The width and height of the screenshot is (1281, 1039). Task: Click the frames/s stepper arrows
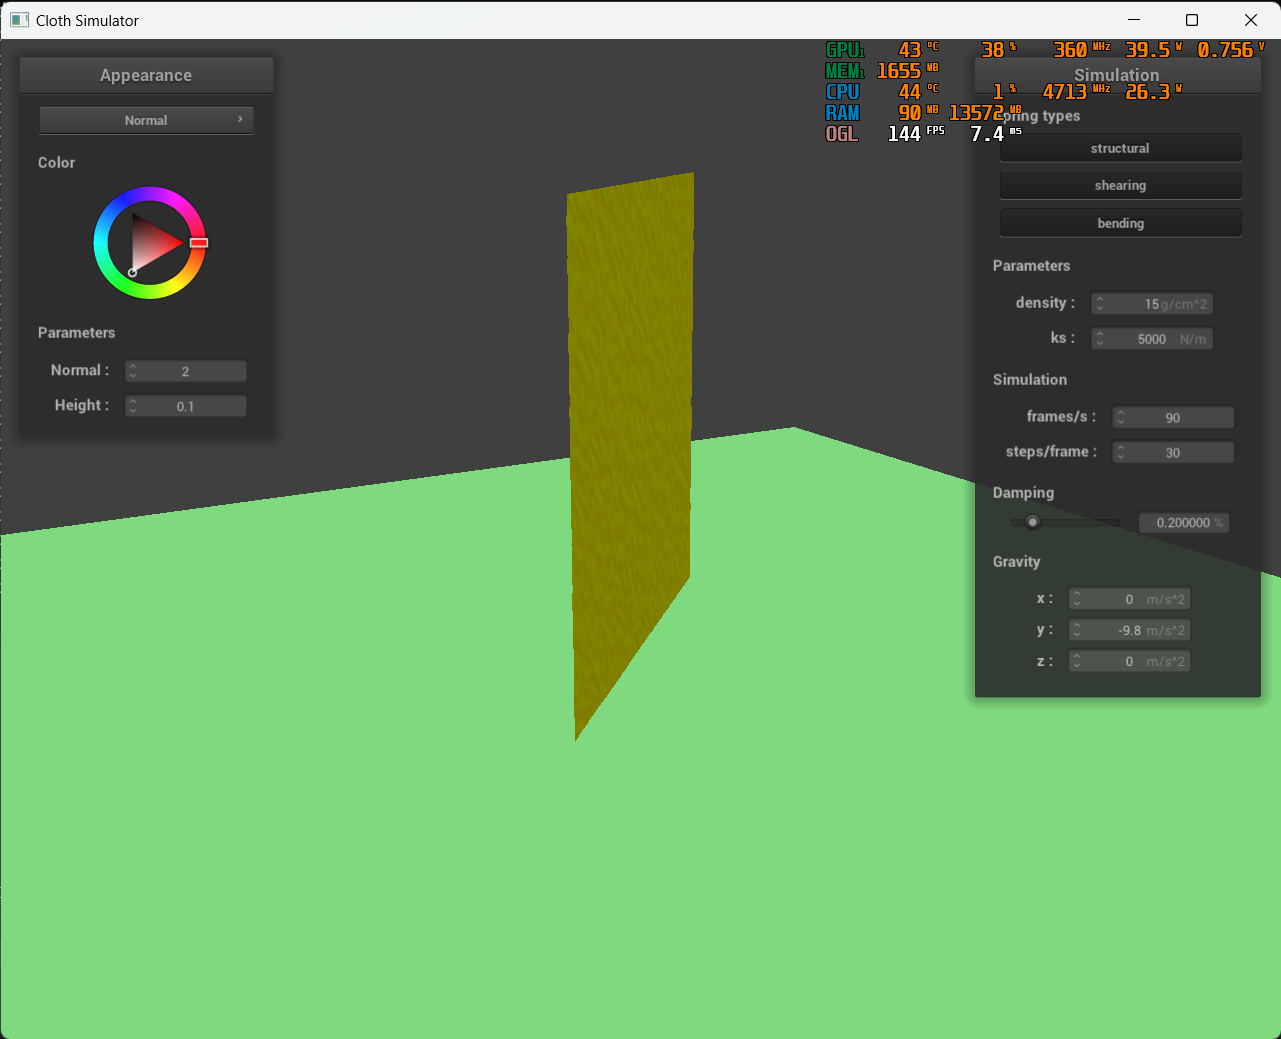pos(1121,418)
